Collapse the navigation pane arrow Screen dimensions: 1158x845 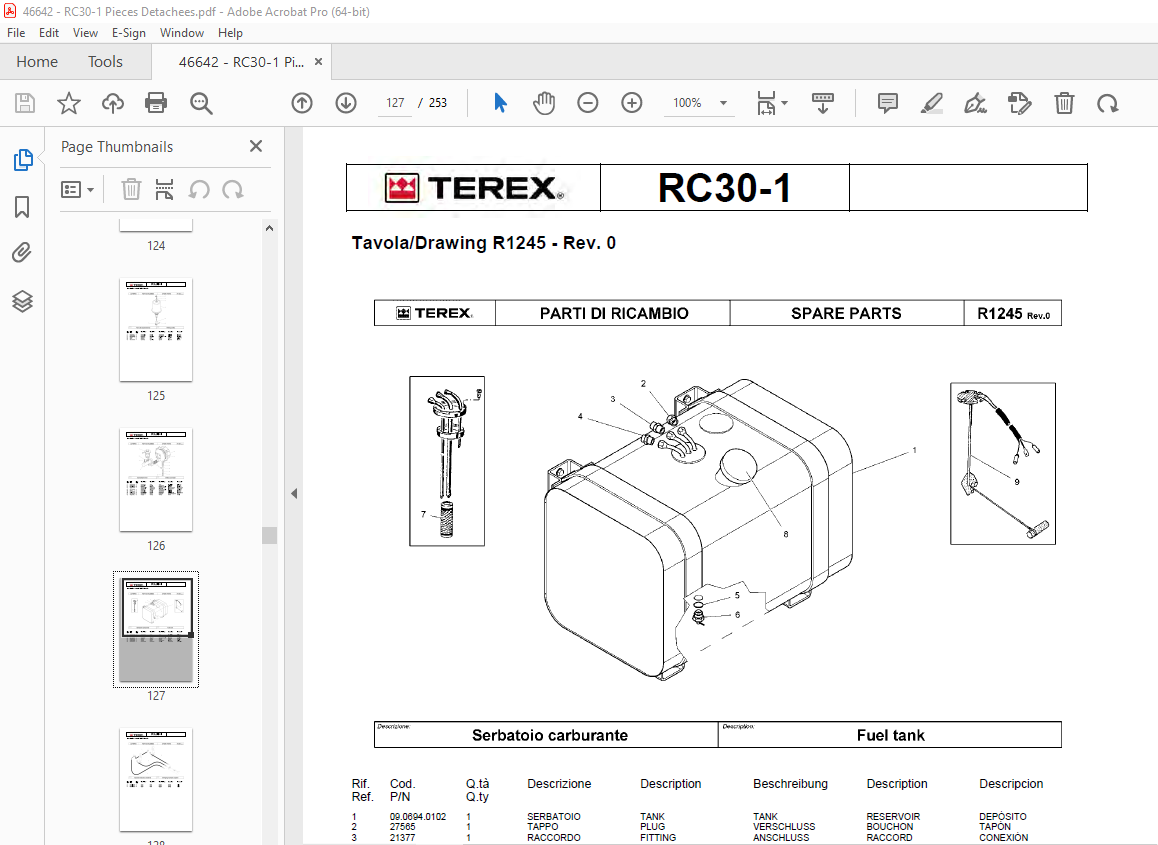point(294,493)
